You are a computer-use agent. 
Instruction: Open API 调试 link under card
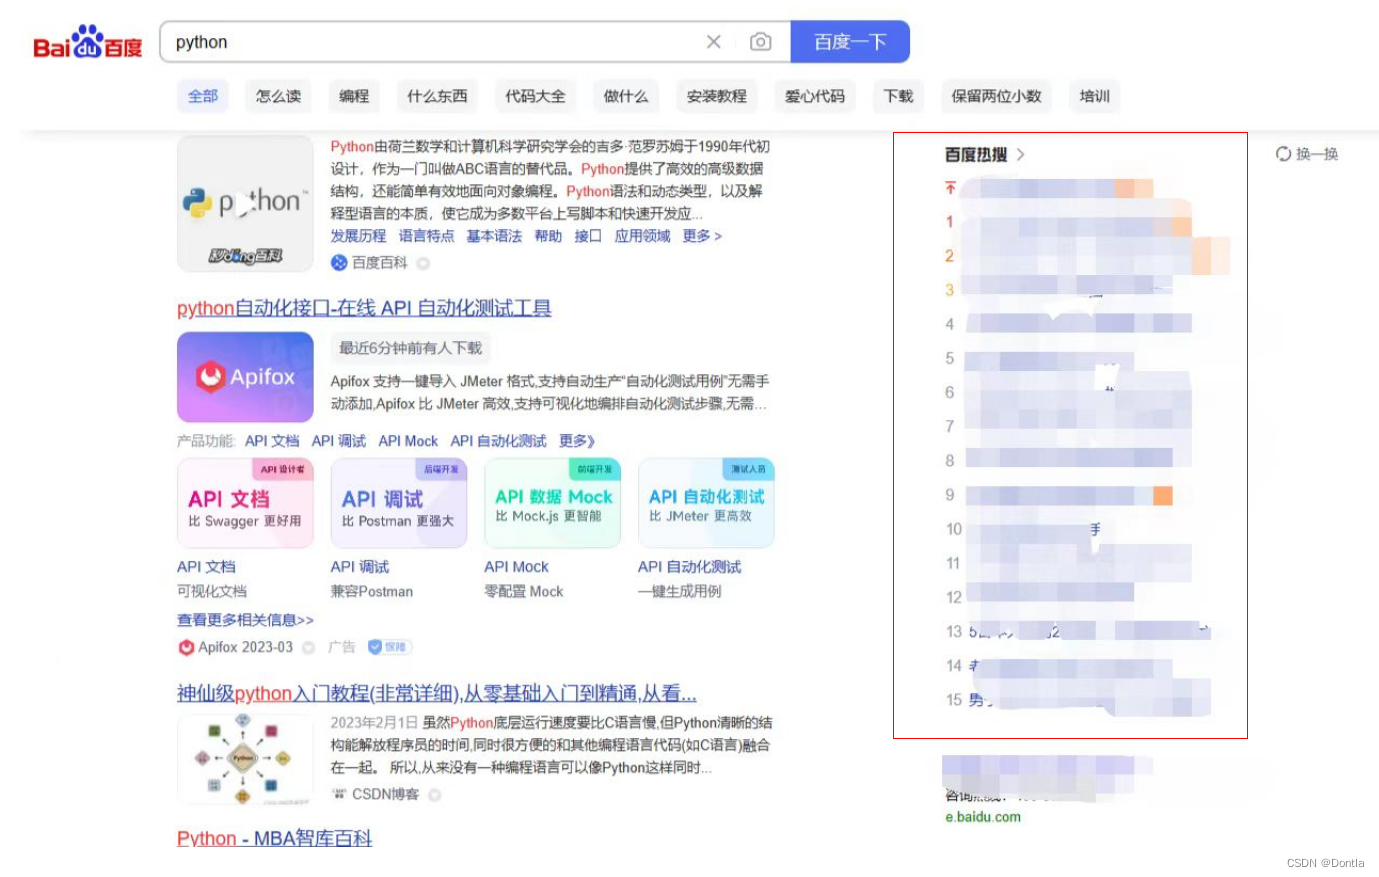point(360,567)
